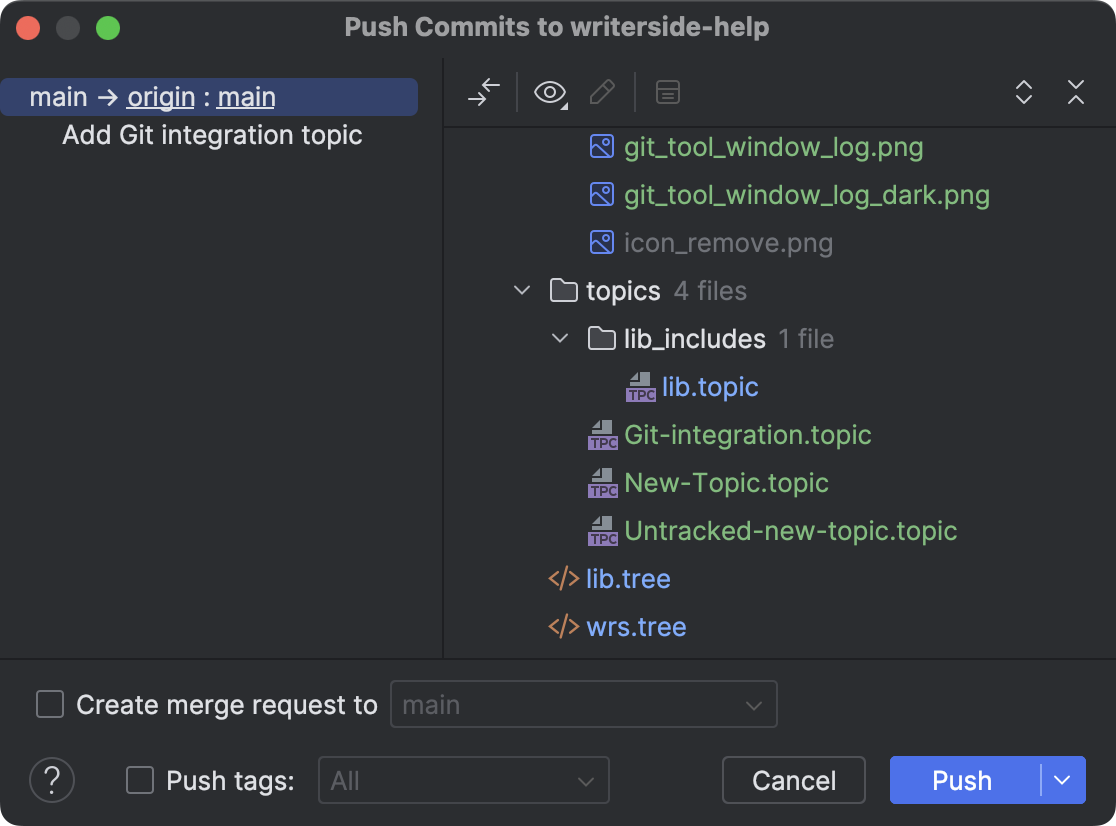Open the help question mark icon
Screen dimensions: 1116x826
[x=52, y=780]
